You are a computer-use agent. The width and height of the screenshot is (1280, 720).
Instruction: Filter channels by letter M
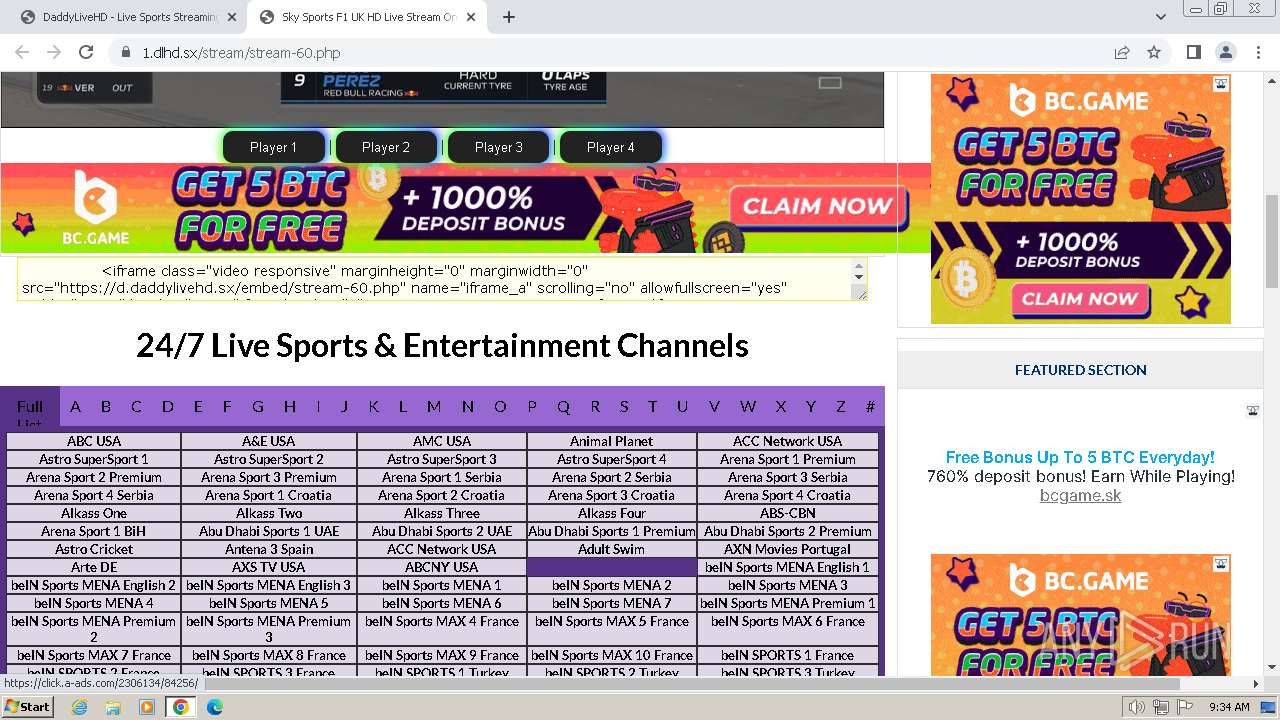434,406
